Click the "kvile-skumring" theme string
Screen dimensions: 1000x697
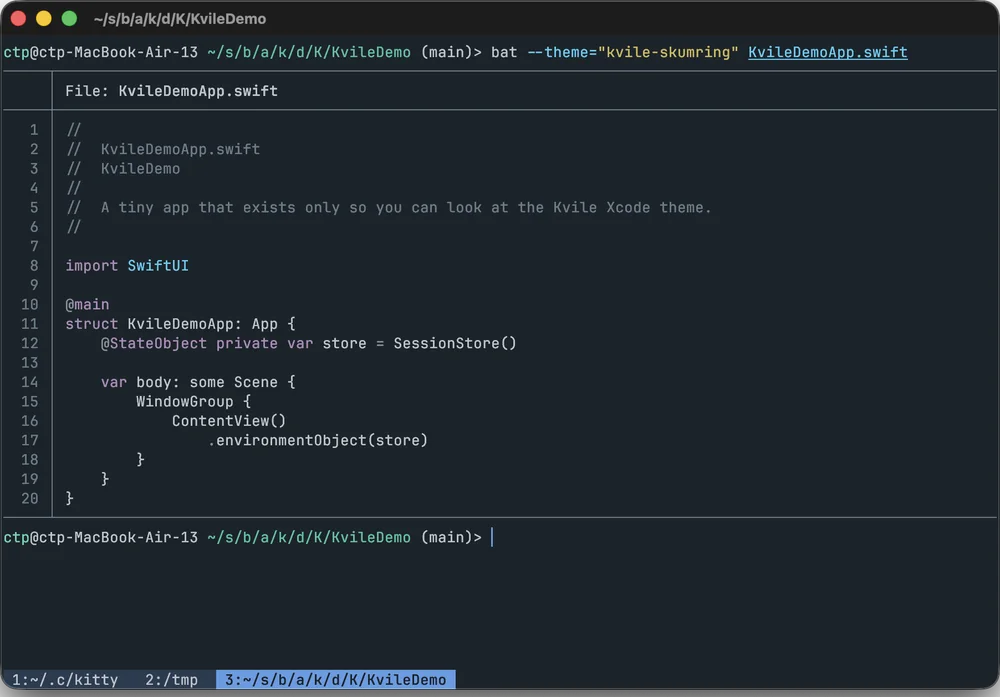(x=668, y=52)
